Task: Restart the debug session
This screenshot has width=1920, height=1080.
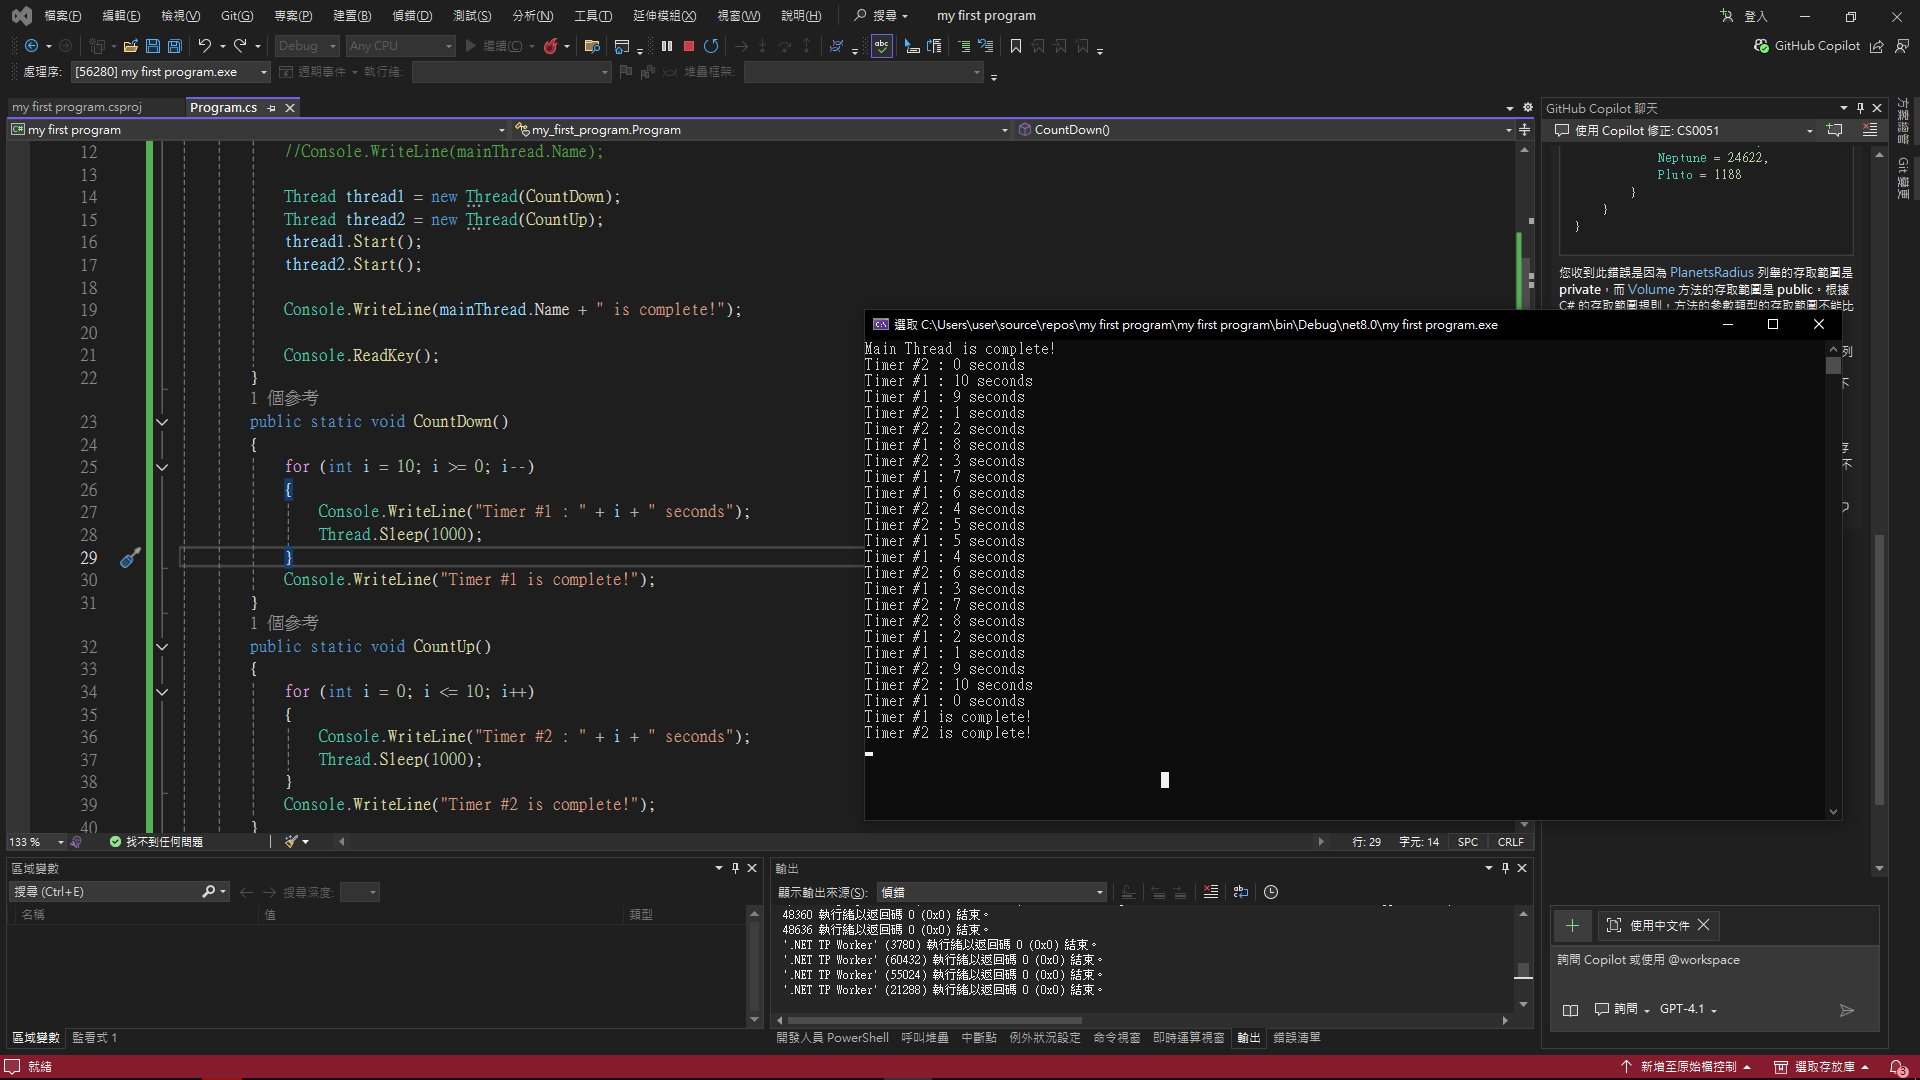Action: pos(711,46)
